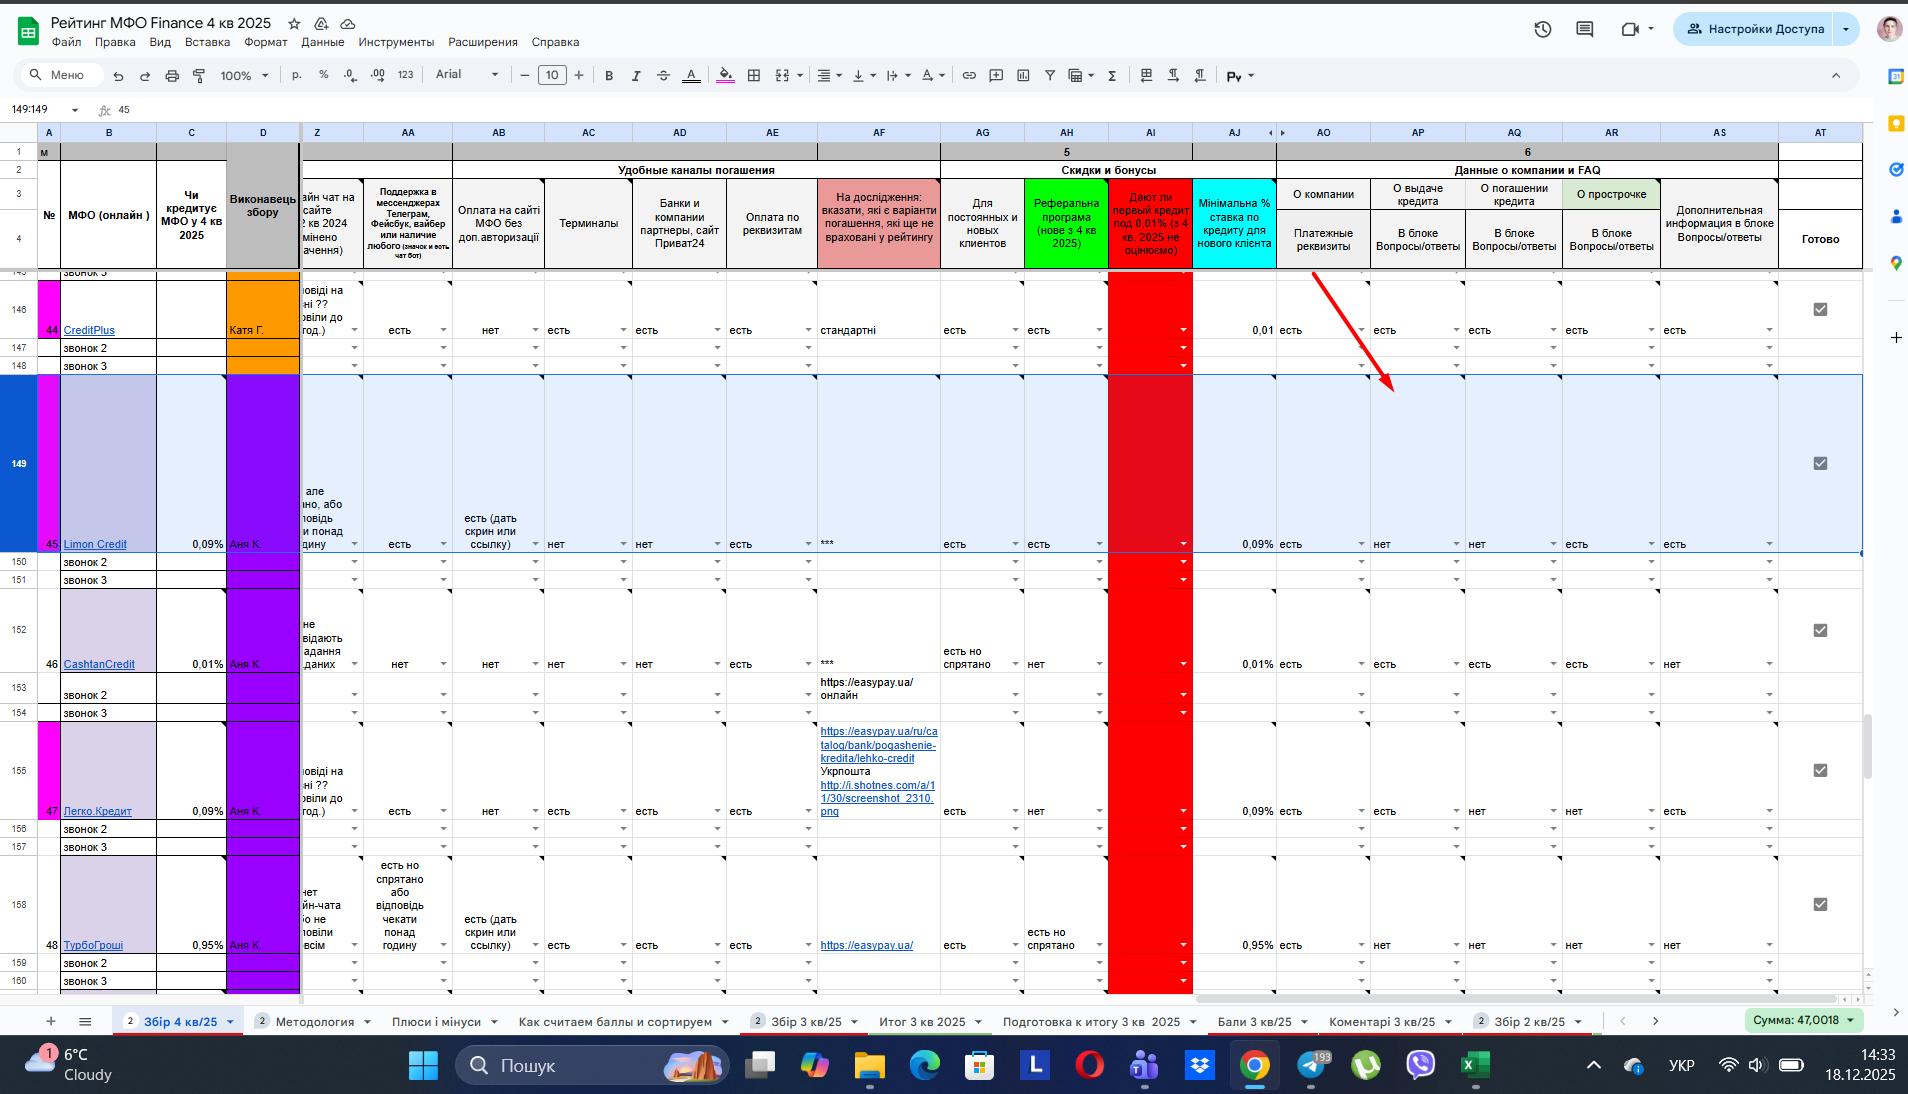Insert a link
This screenshot has height=1094, width=1908.
[969, 75]
